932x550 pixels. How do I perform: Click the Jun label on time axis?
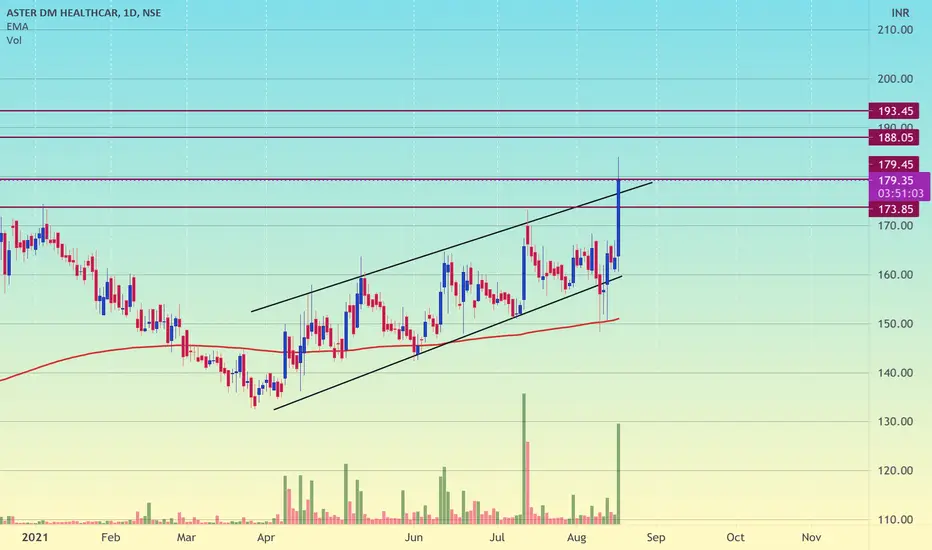[x=414, y=538]
